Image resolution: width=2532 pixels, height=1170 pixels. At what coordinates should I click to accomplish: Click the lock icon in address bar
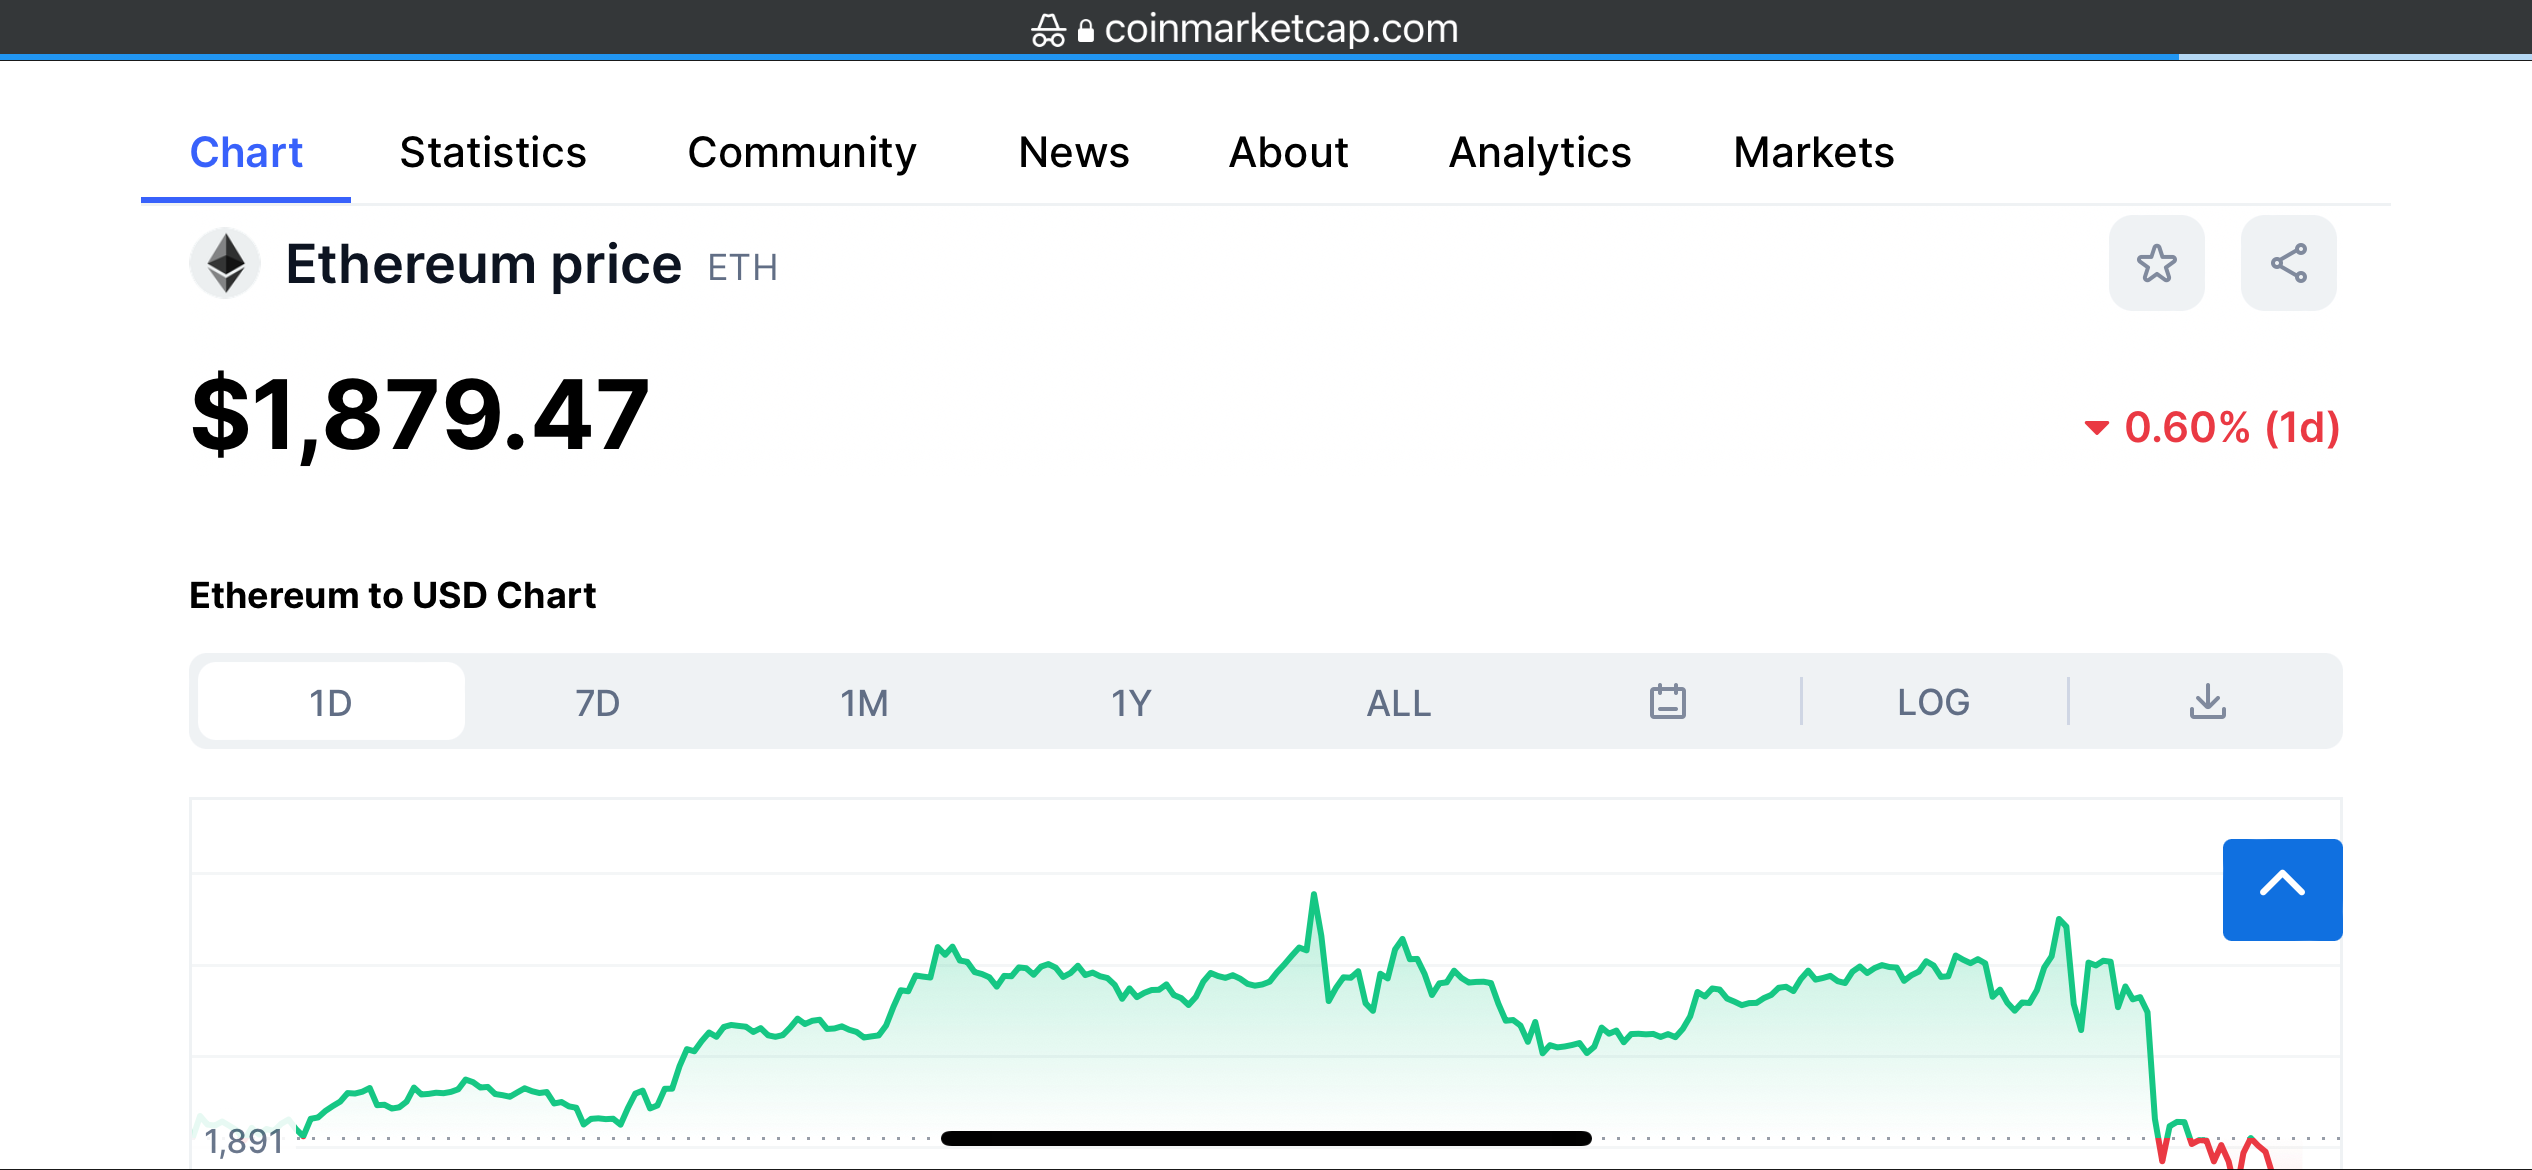pyautogui.click(x=1085, y=31)
